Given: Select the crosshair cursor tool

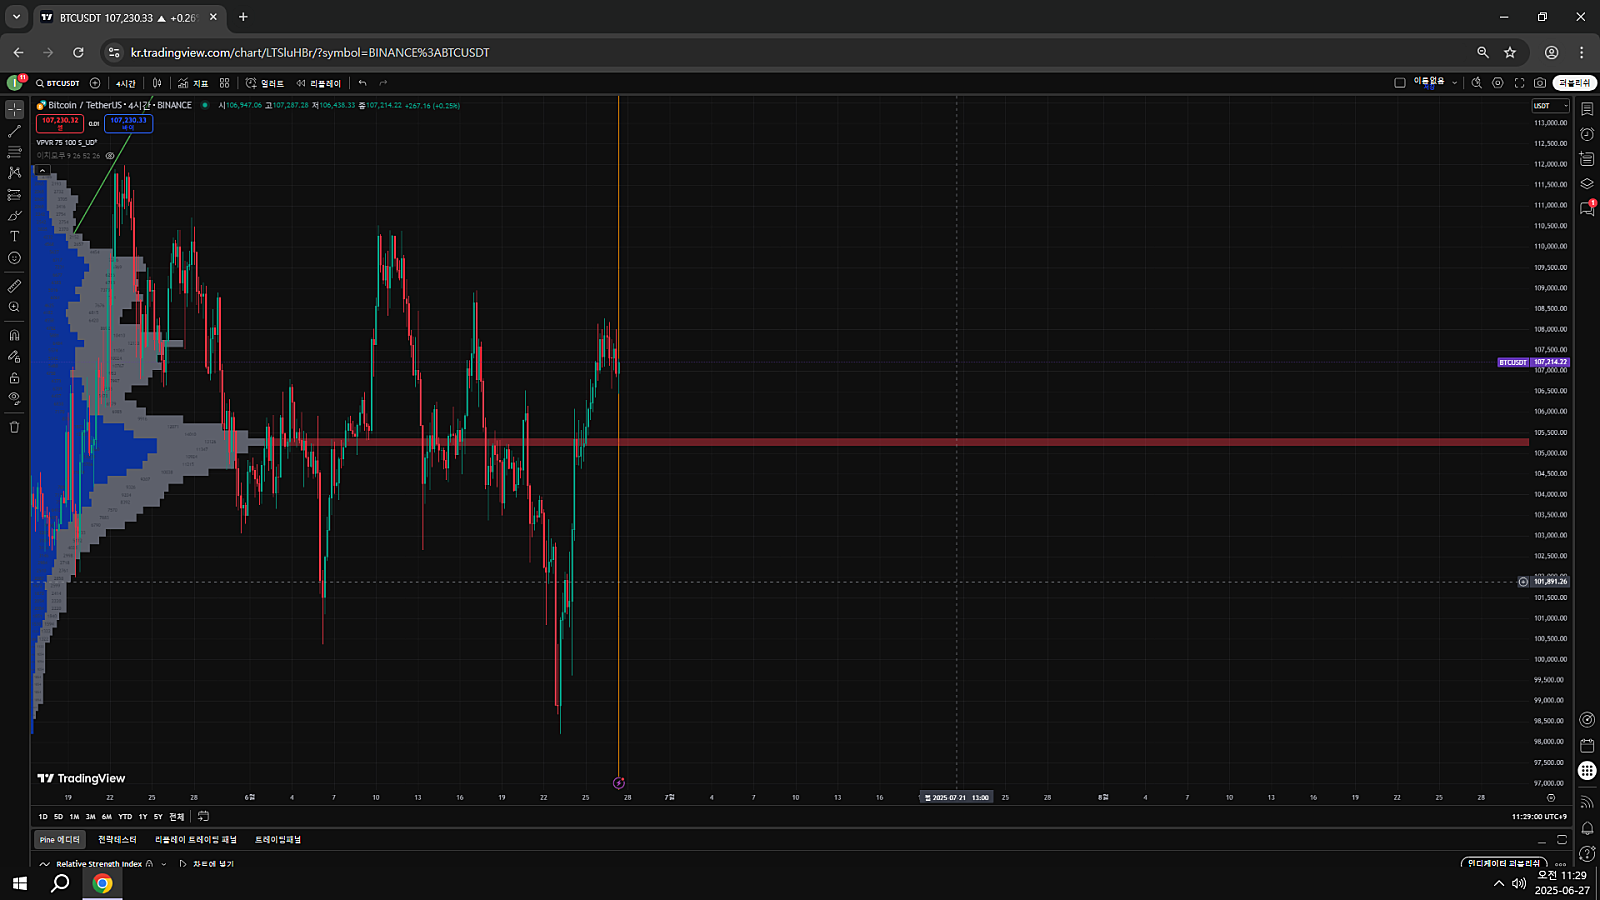Looking at the screenshot, I should tap(14, 109).
